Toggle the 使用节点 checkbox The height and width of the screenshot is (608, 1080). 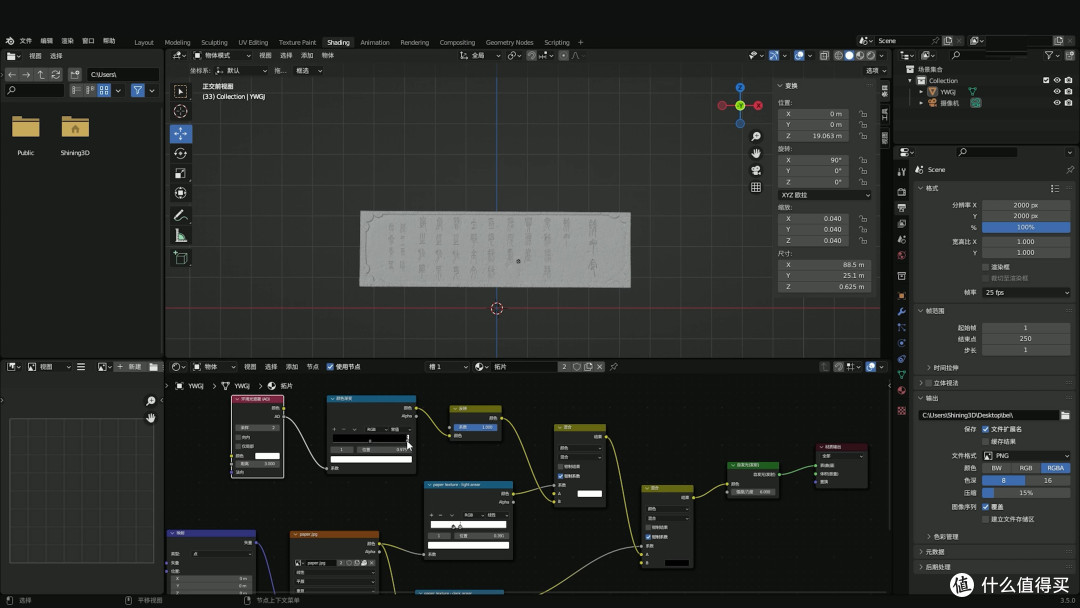[330, 367]
